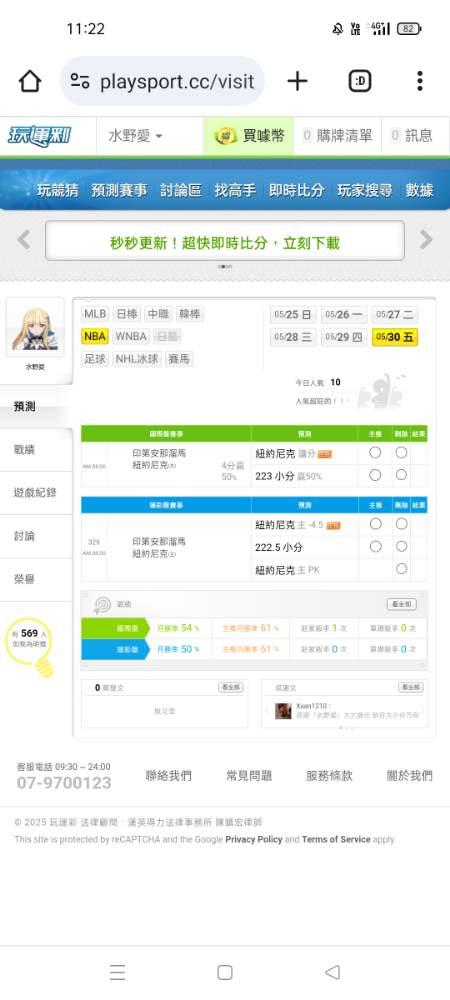Image resolution: width=450 pixels, height=1000 pixels.
Task: Show the next banner with right arrow
Action: coord(426,240)
